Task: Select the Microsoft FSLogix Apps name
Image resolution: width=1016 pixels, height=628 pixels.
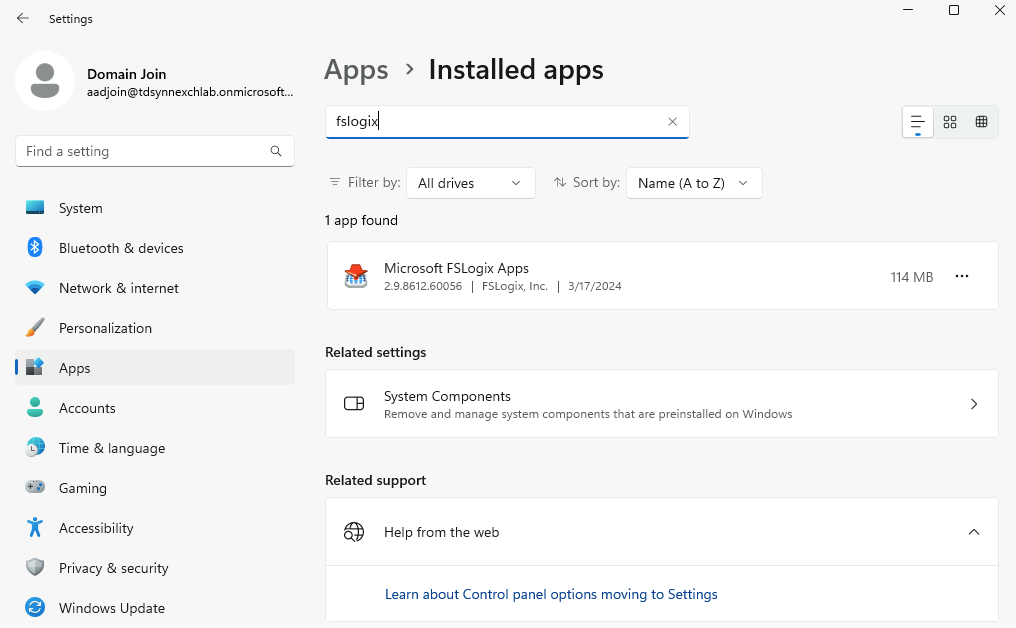Action: 456,268
